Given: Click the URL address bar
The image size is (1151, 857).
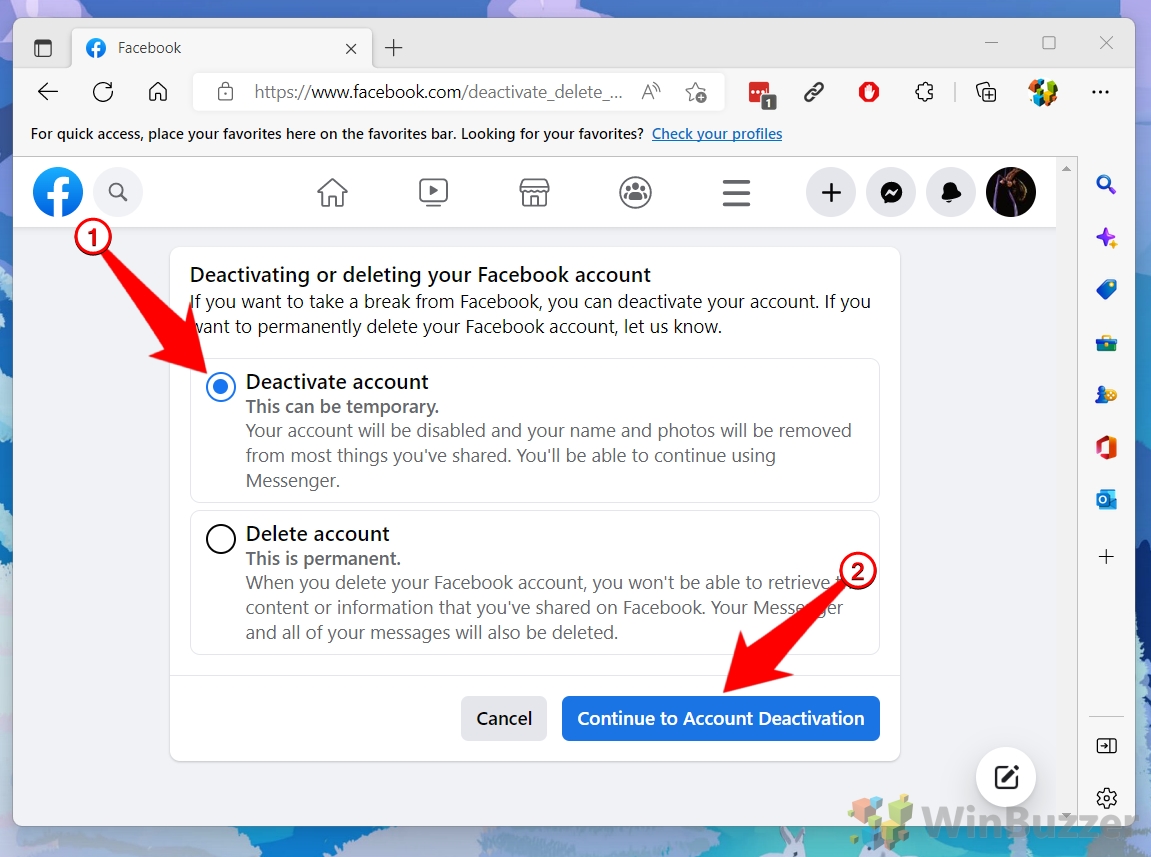Looking at the screenshot, I should [438, 92].
